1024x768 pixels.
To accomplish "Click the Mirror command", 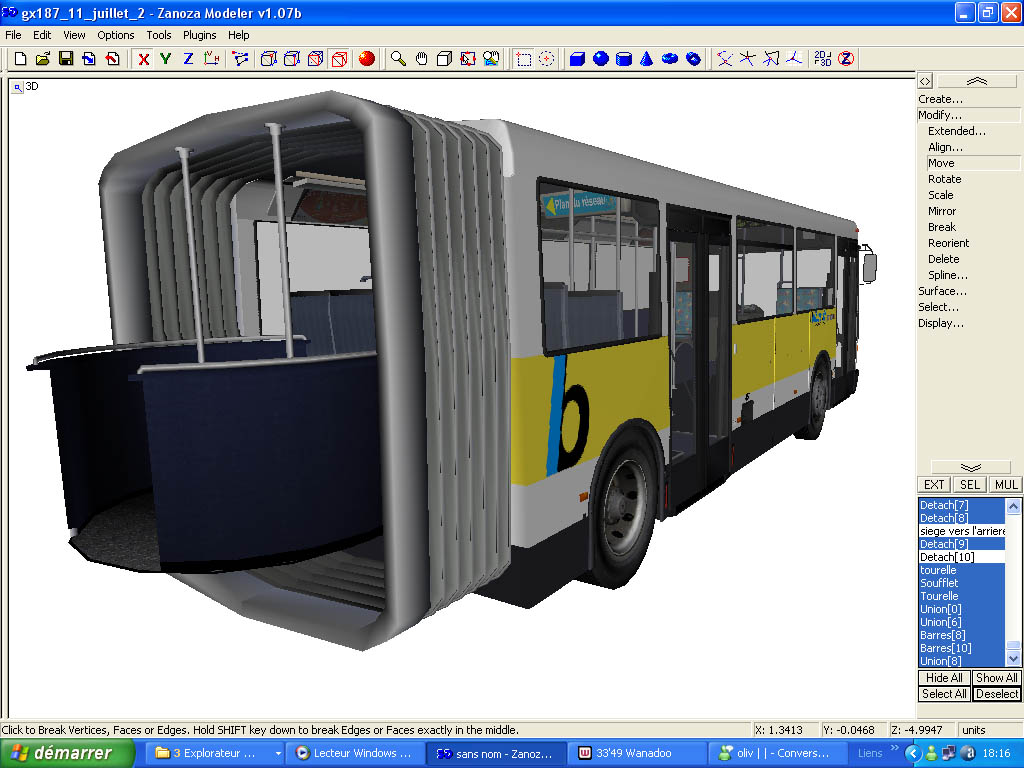I will [942, 211].
